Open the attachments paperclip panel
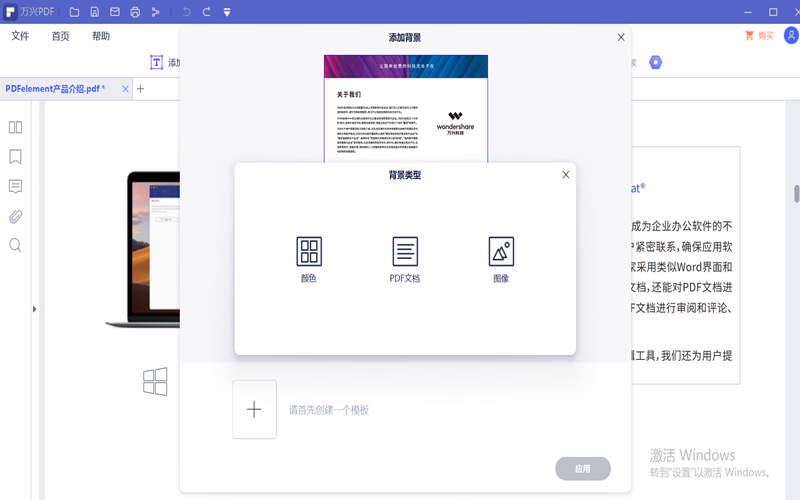Viewport: 800px width, 500px height. point(15,216)
